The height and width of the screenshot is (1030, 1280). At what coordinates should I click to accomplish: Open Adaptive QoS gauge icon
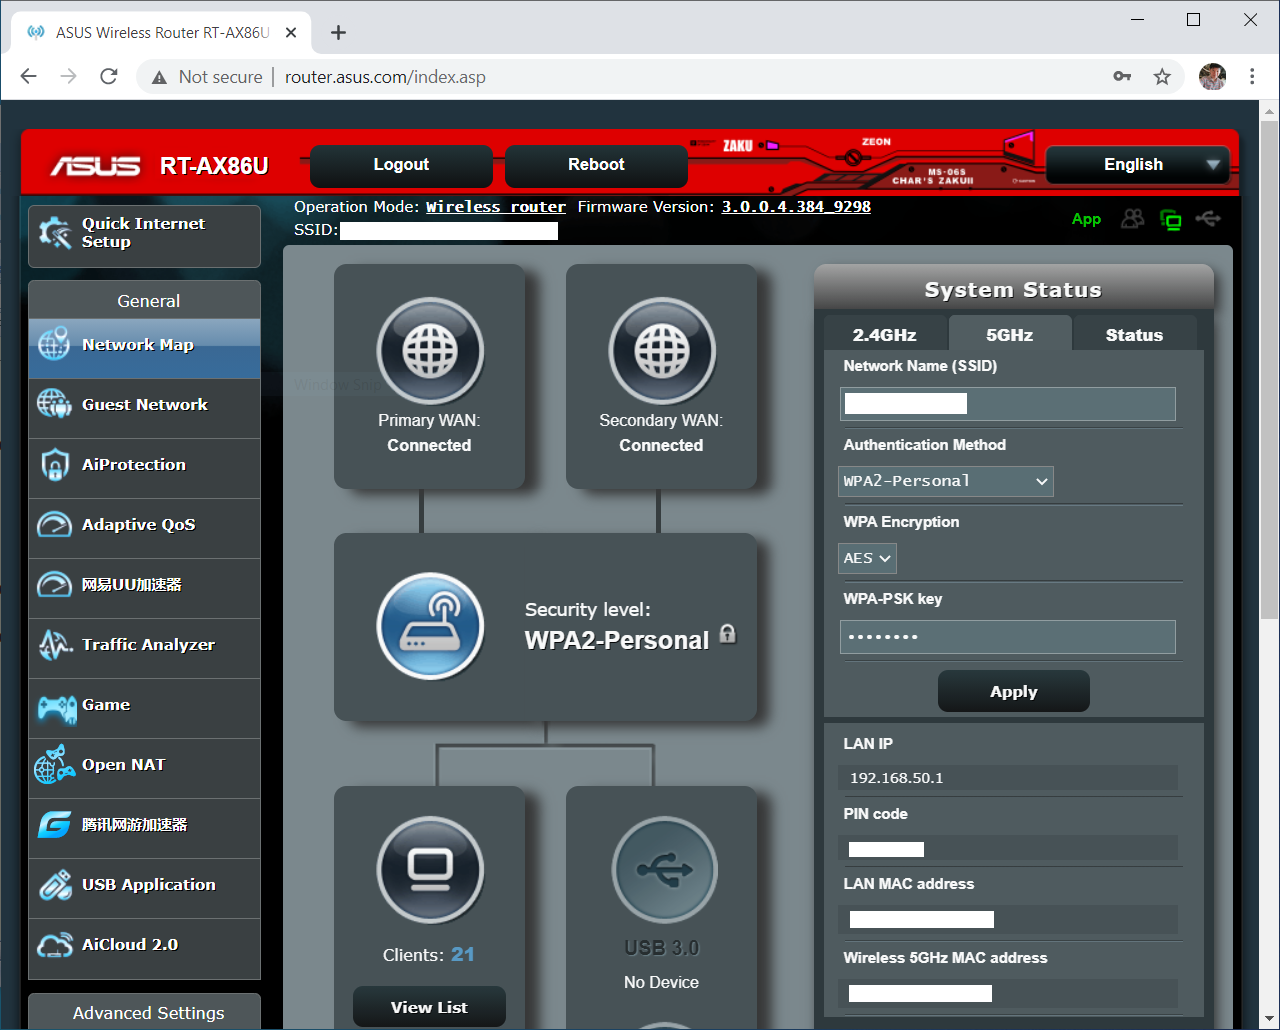coord(54,524)
